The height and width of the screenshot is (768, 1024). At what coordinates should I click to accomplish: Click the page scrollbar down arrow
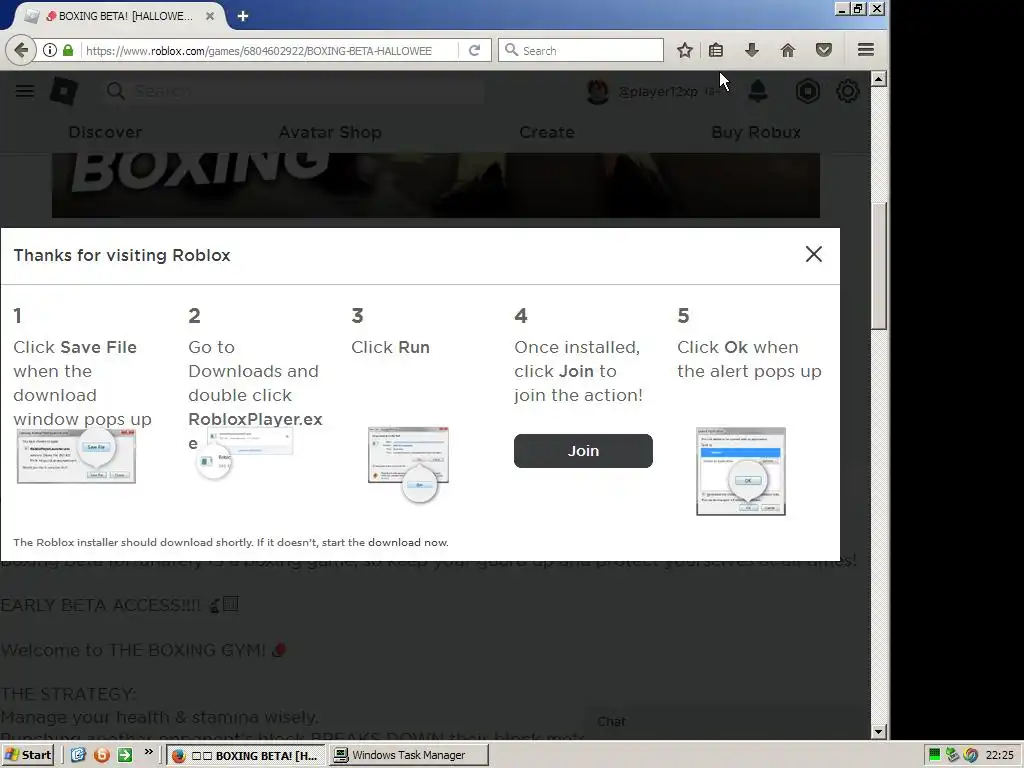(x=879, y=731)
